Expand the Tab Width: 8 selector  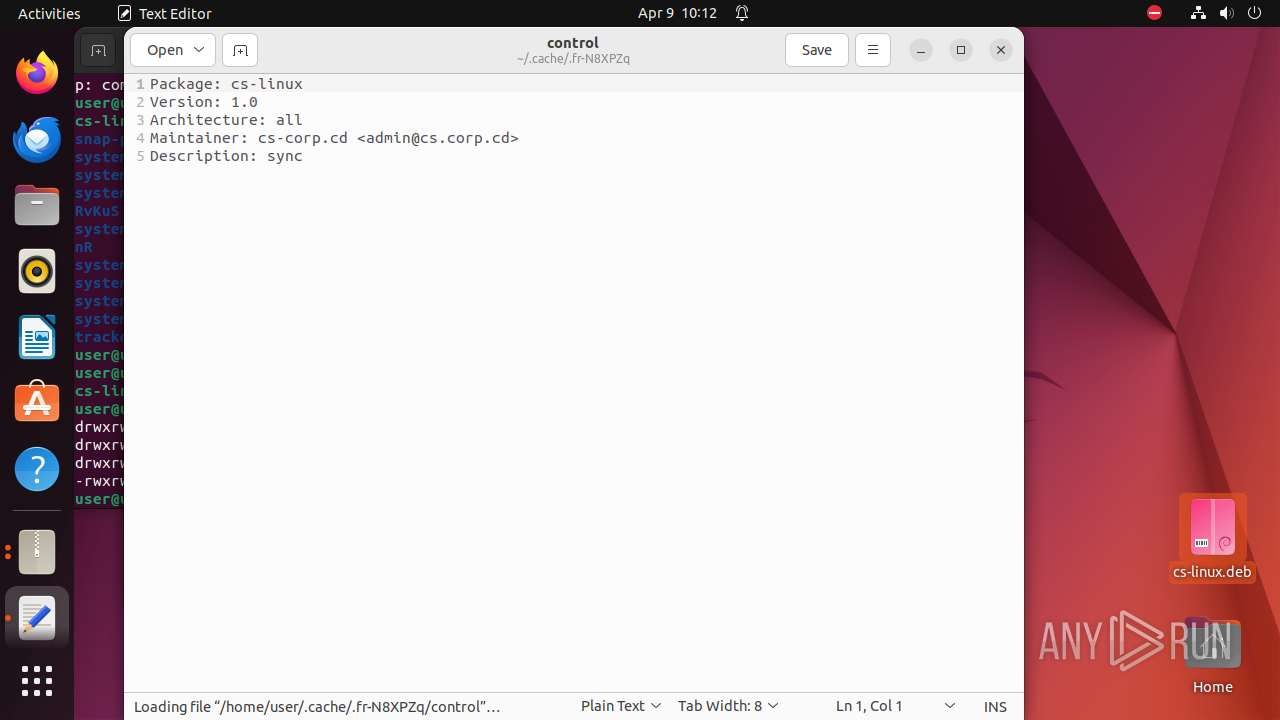point(728,706)
